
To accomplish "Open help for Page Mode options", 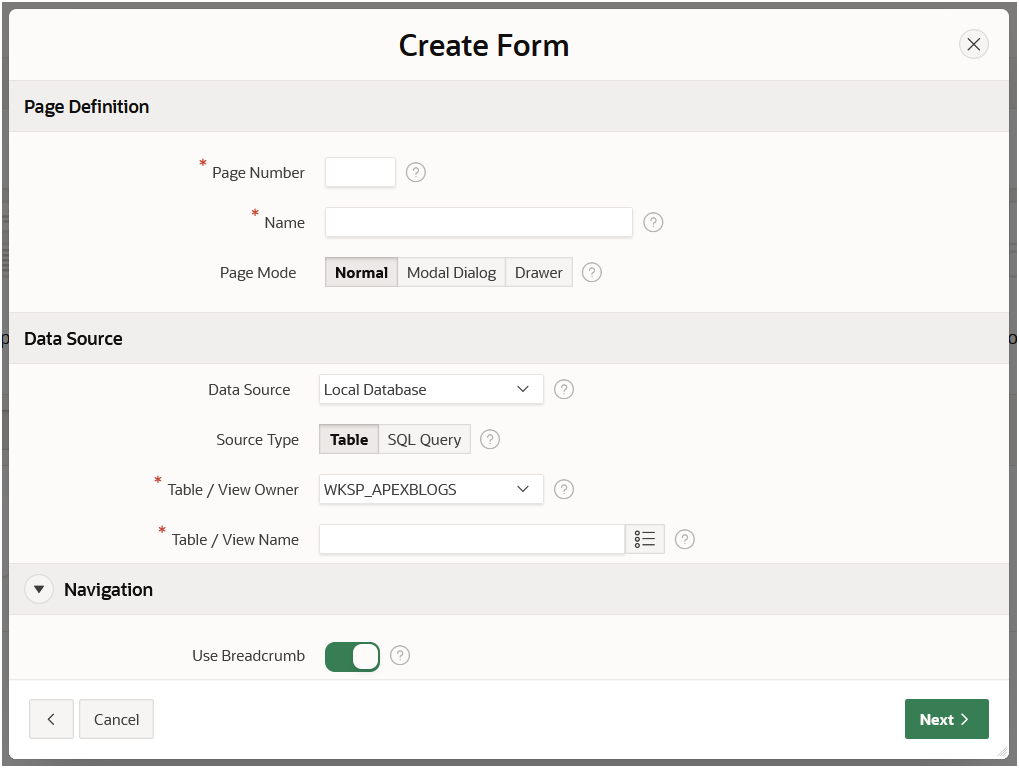I will [591, 272].
